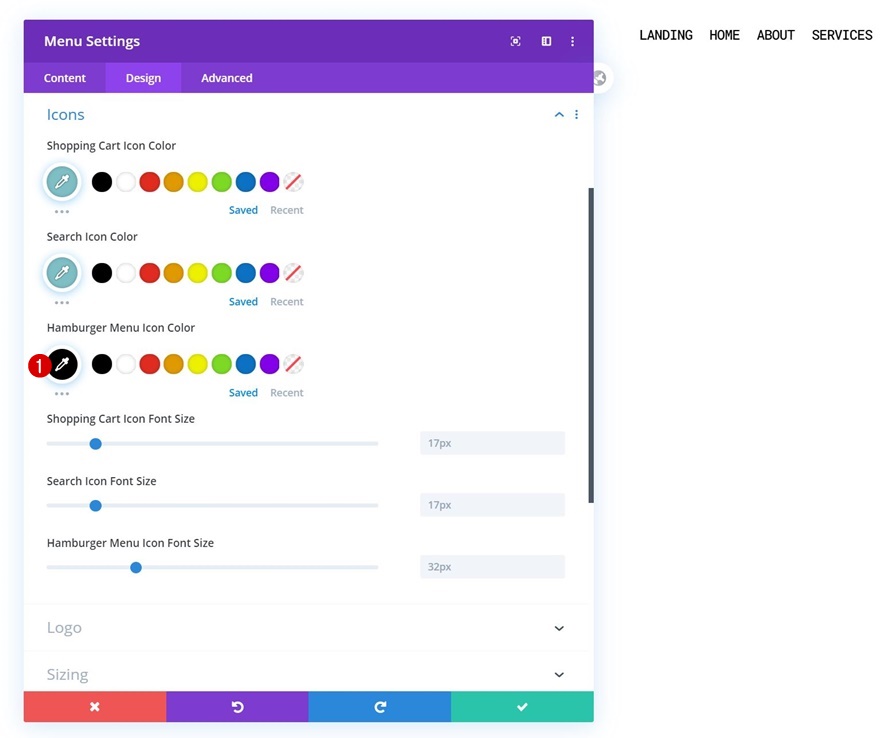Toggle the split column view icon
Screen dimensions: 880x738
click(x=546, y=41)
